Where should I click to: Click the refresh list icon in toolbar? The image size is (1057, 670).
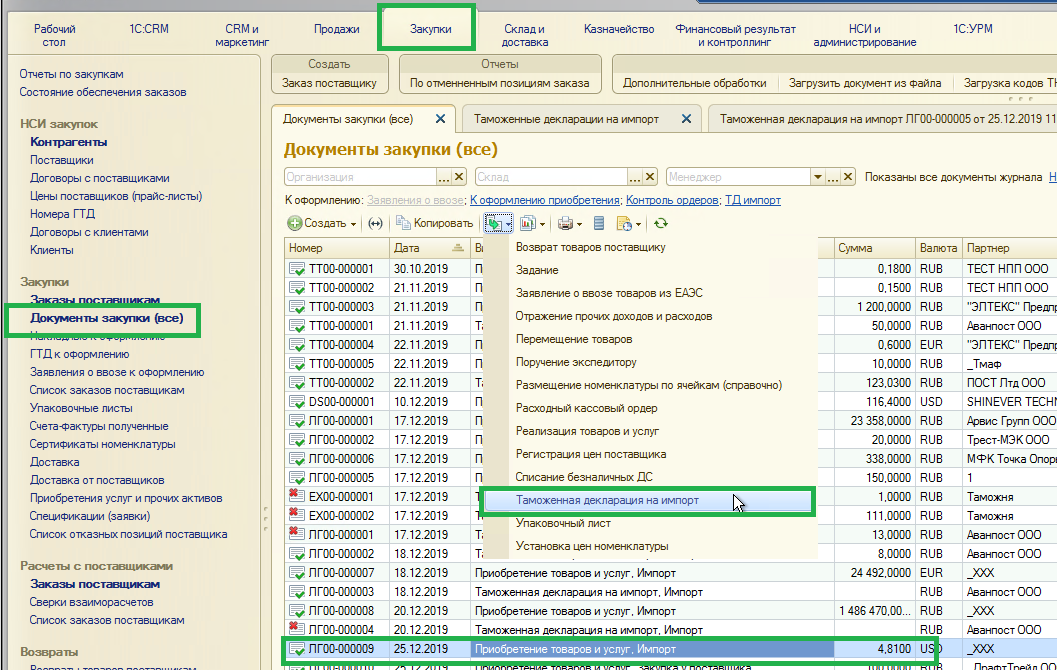[661, 223]
